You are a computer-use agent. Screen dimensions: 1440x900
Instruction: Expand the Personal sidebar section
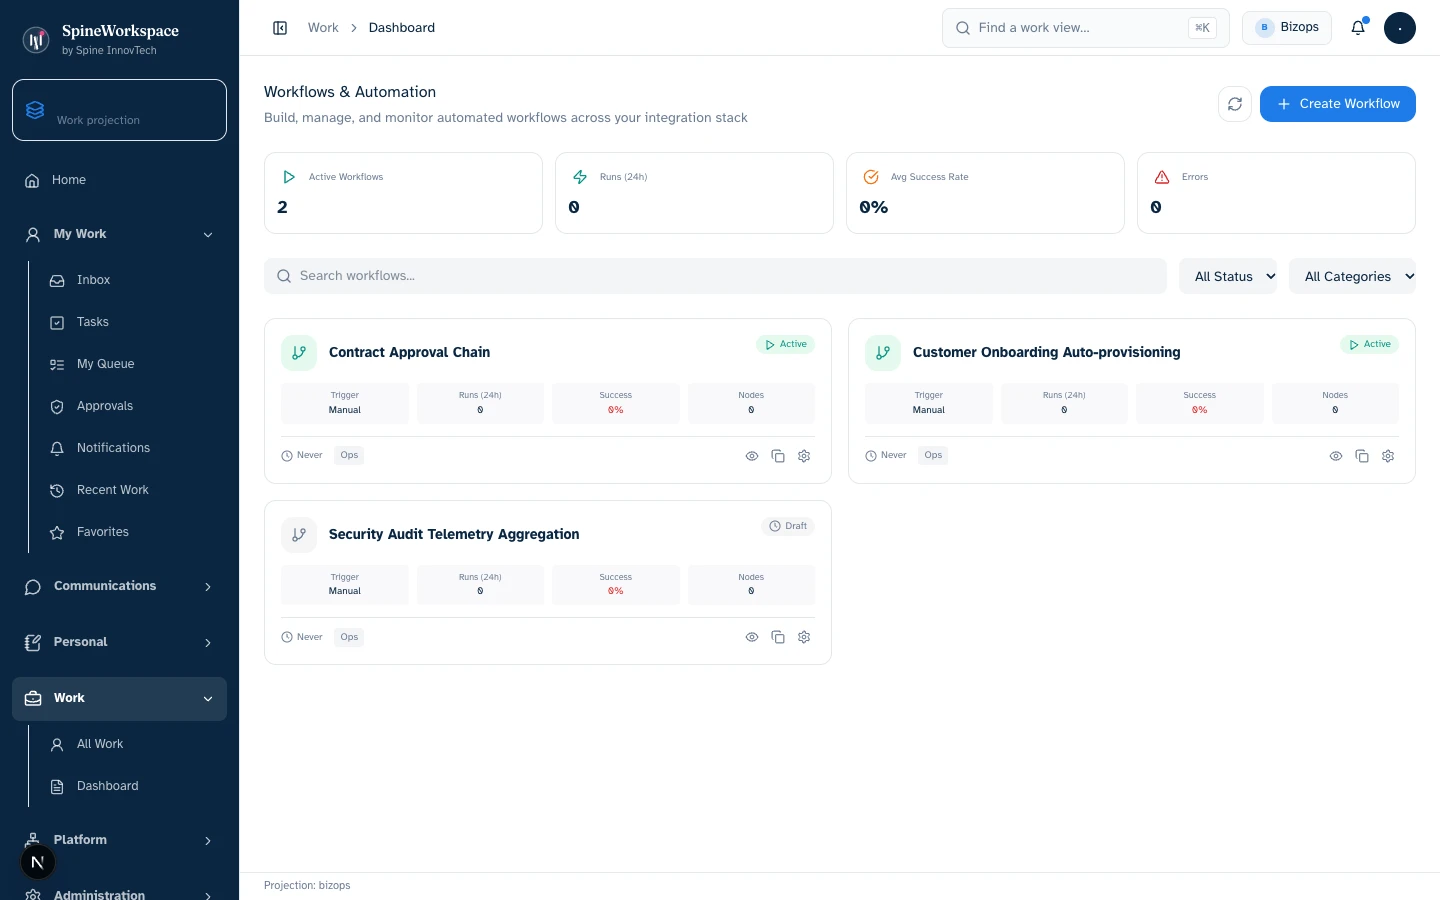[x=119, y=642]
